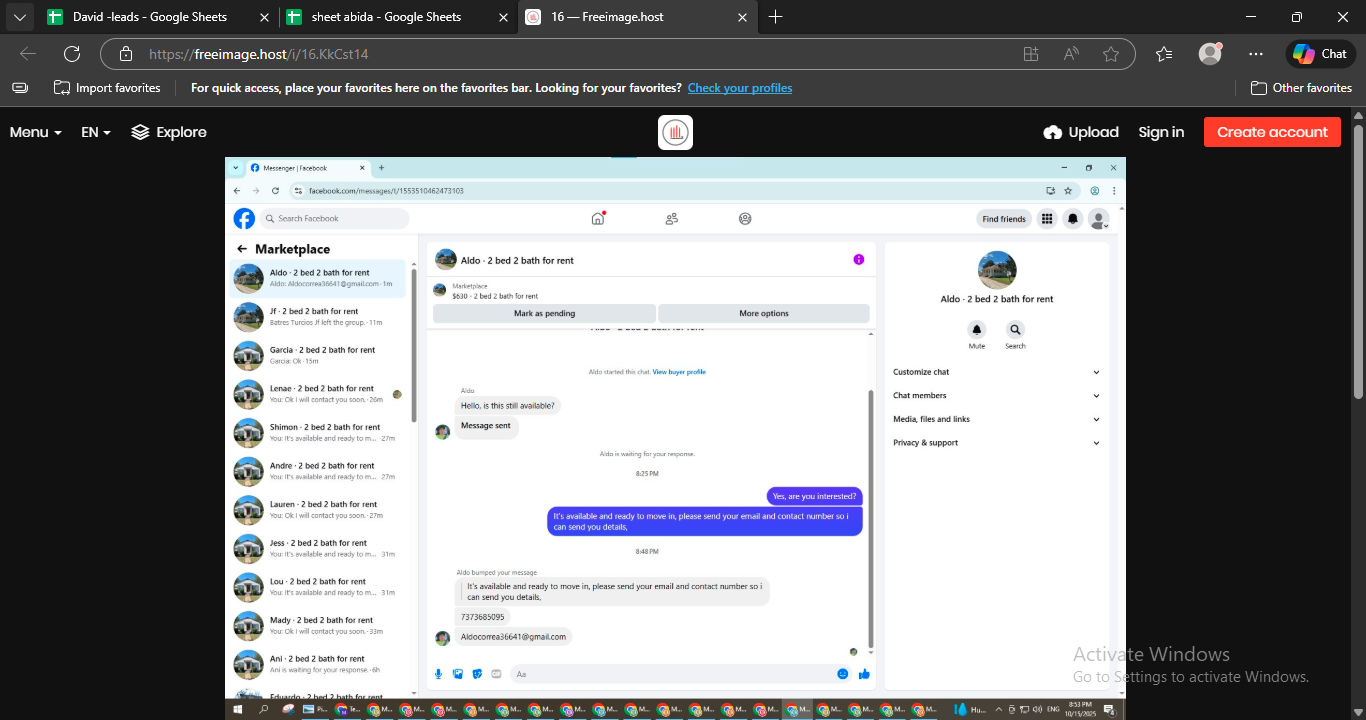Image resolution: width=1366 pixels, height=720 pixels.
Task: Open the EN language dropdown
Action: [x=96, y=132]
